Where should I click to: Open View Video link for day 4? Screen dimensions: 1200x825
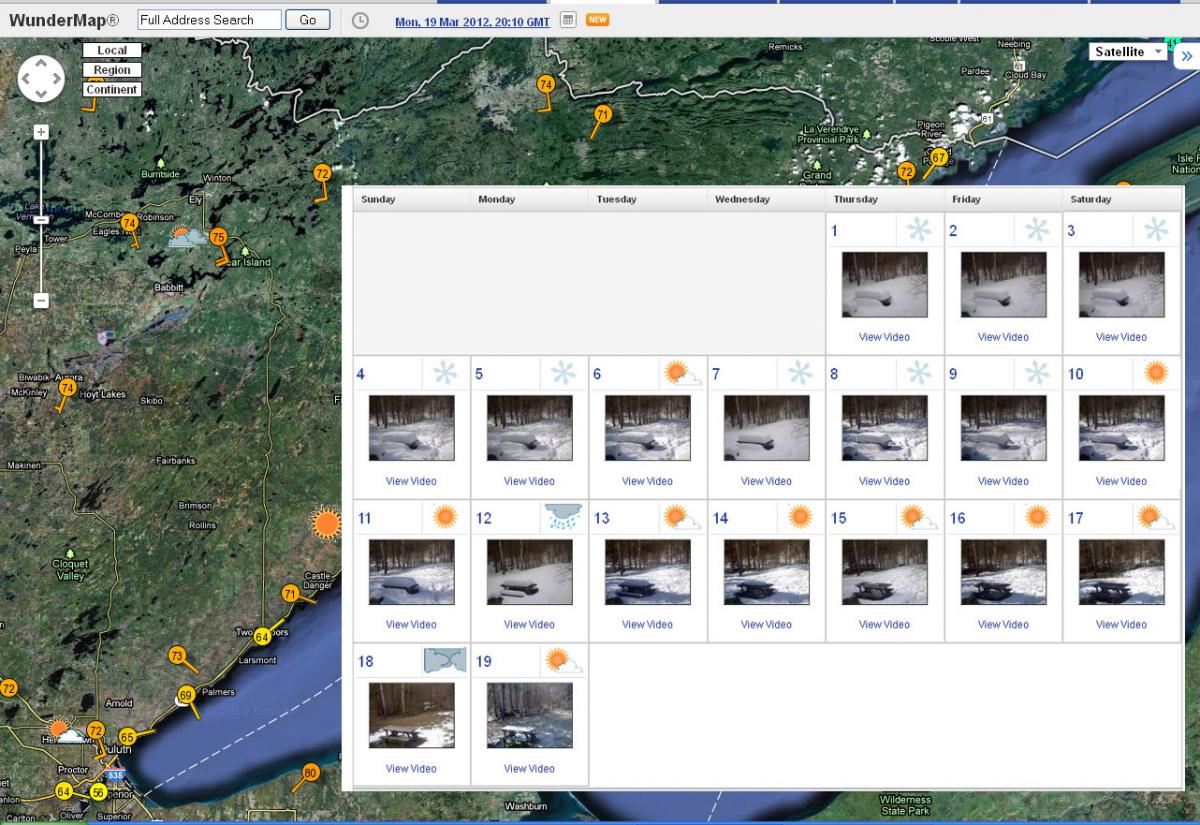click(x=411, y=481)
